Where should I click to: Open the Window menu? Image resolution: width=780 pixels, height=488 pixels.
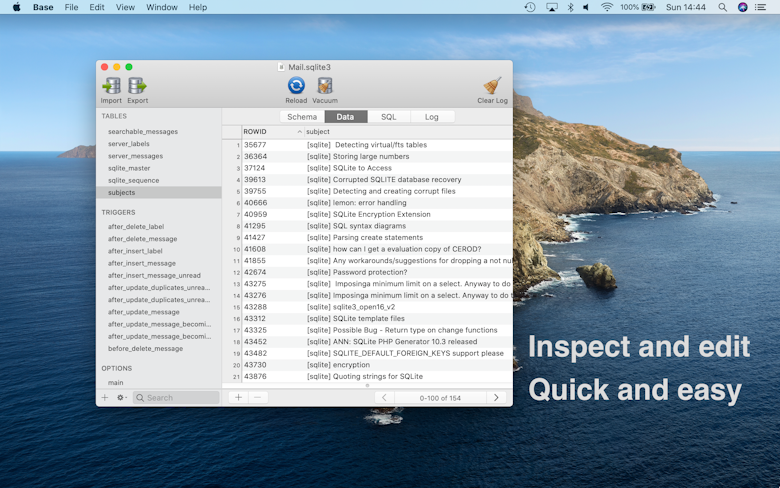162,7
